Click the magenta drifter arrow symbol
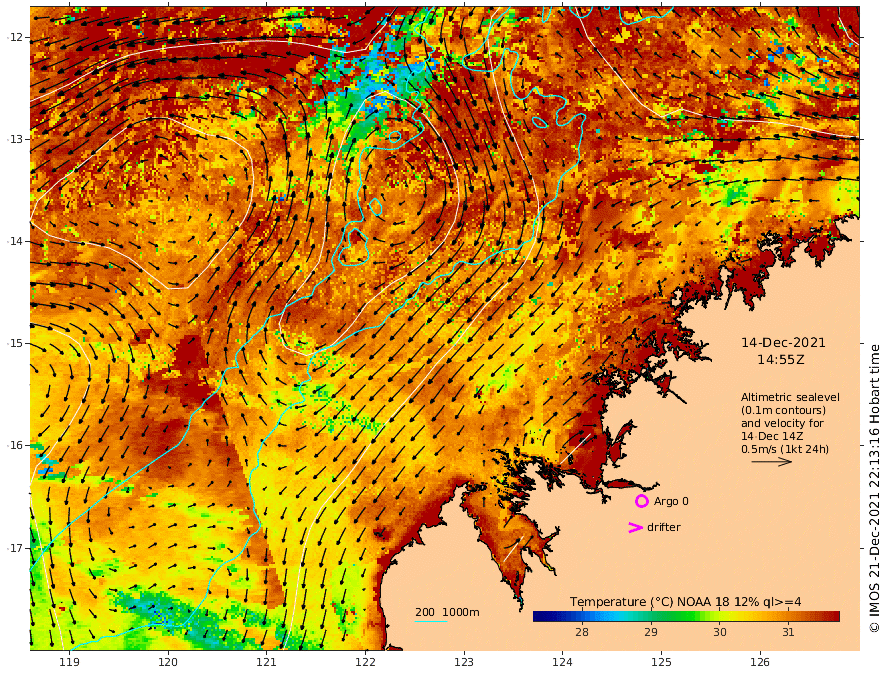The image size is (880, 680). tap(635, 527)
